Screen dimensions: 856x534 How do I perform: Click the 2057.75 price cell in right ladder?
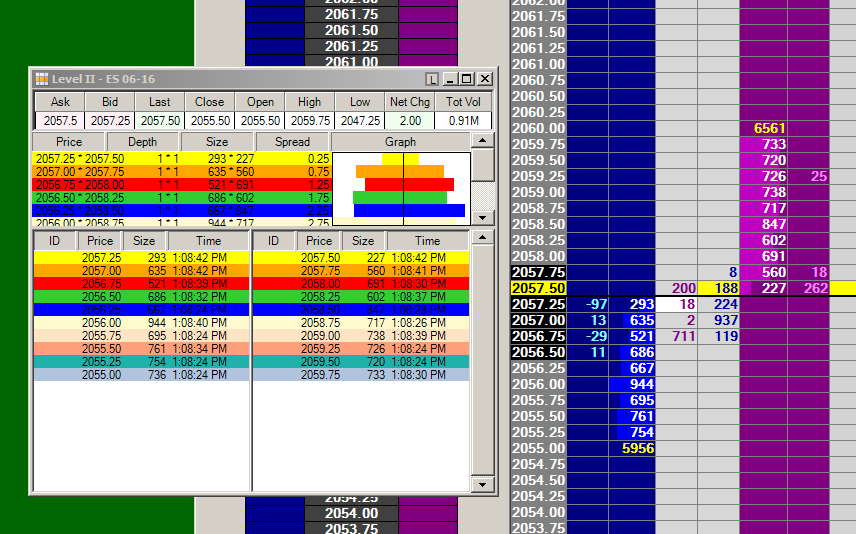[538, 272]
